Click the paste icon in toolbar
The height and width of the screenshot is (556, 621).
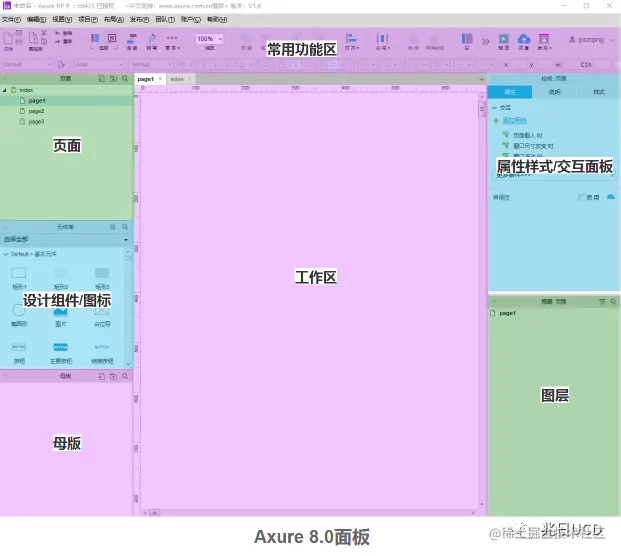point(33,38)
